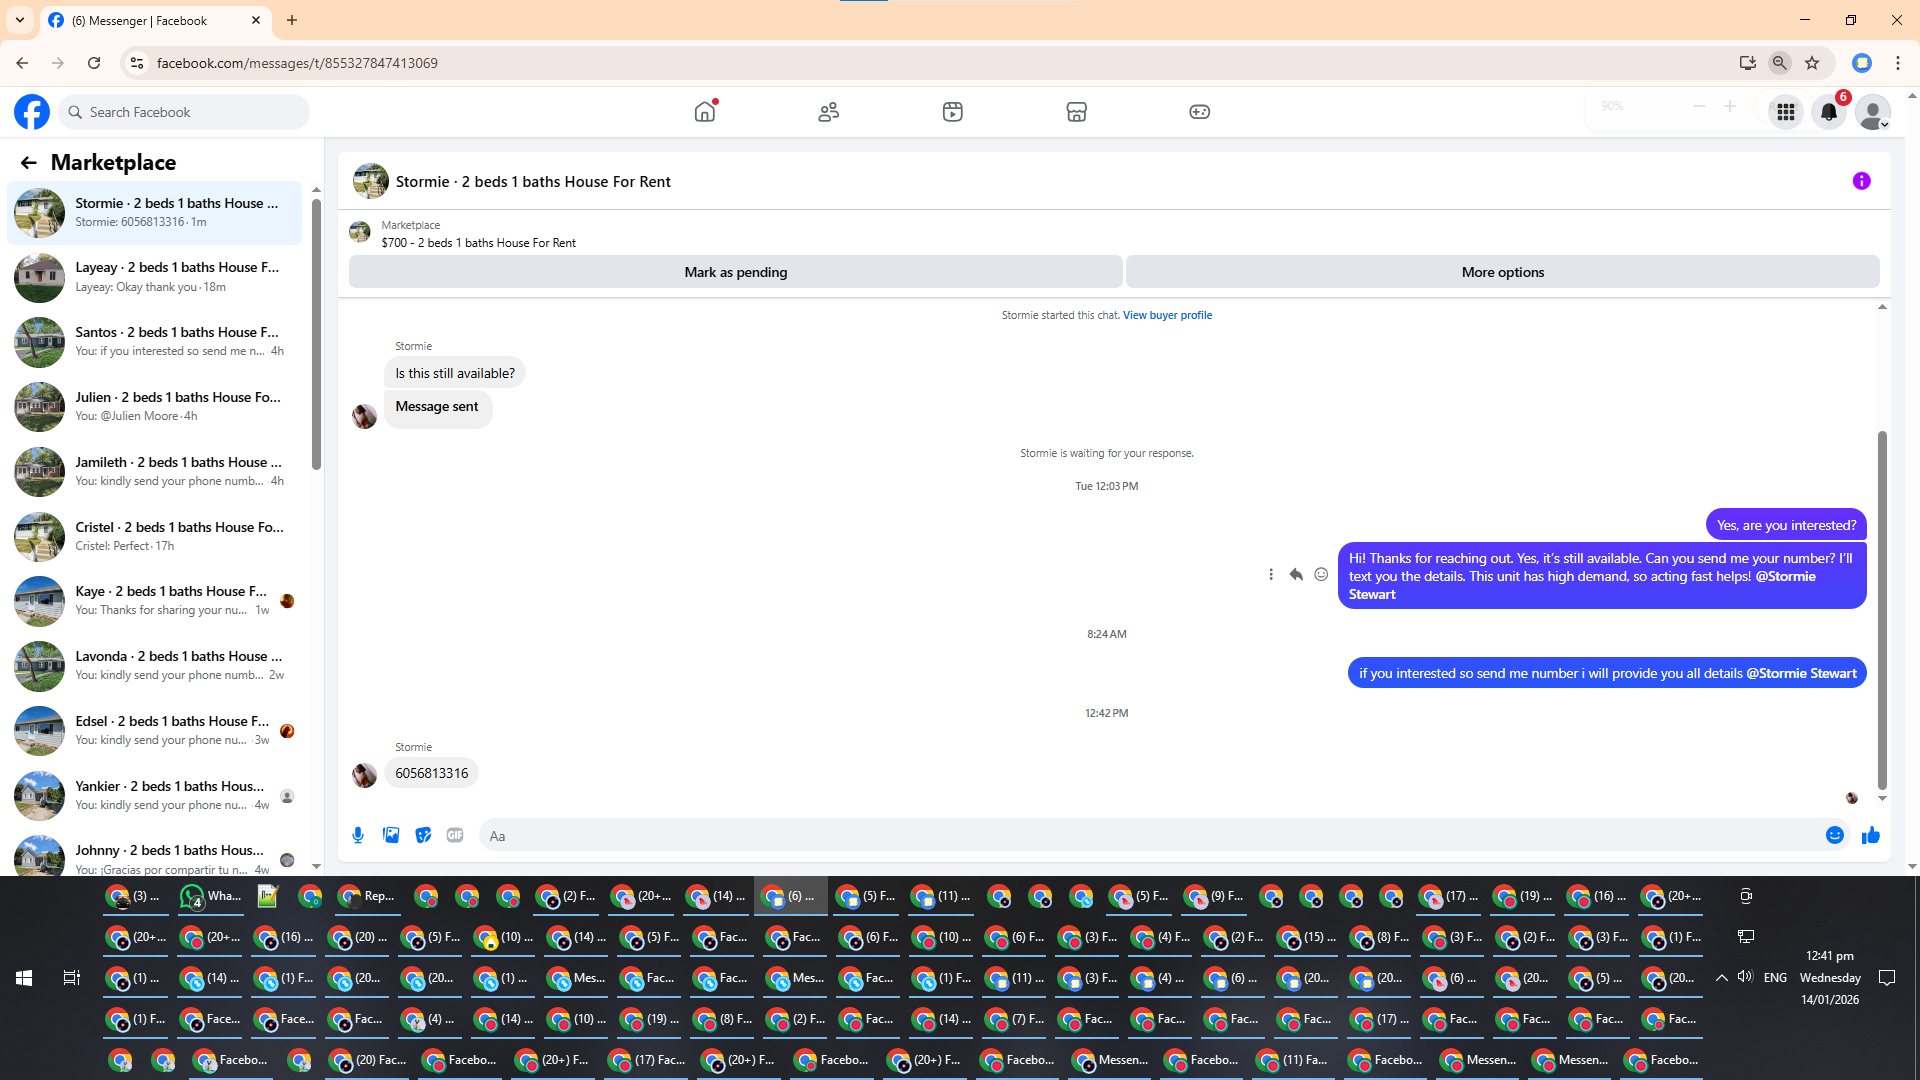Expand Chrome tab search chevron
The width and height of the screenshot is (1920, 1080).
click(20, 20)
